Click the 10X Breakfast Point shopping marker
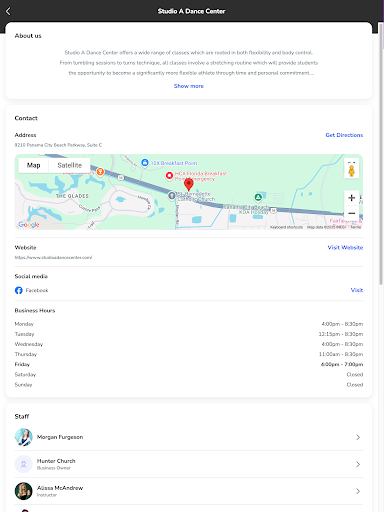The height and width of the screenshot is (512, 384). click(145, 163)
